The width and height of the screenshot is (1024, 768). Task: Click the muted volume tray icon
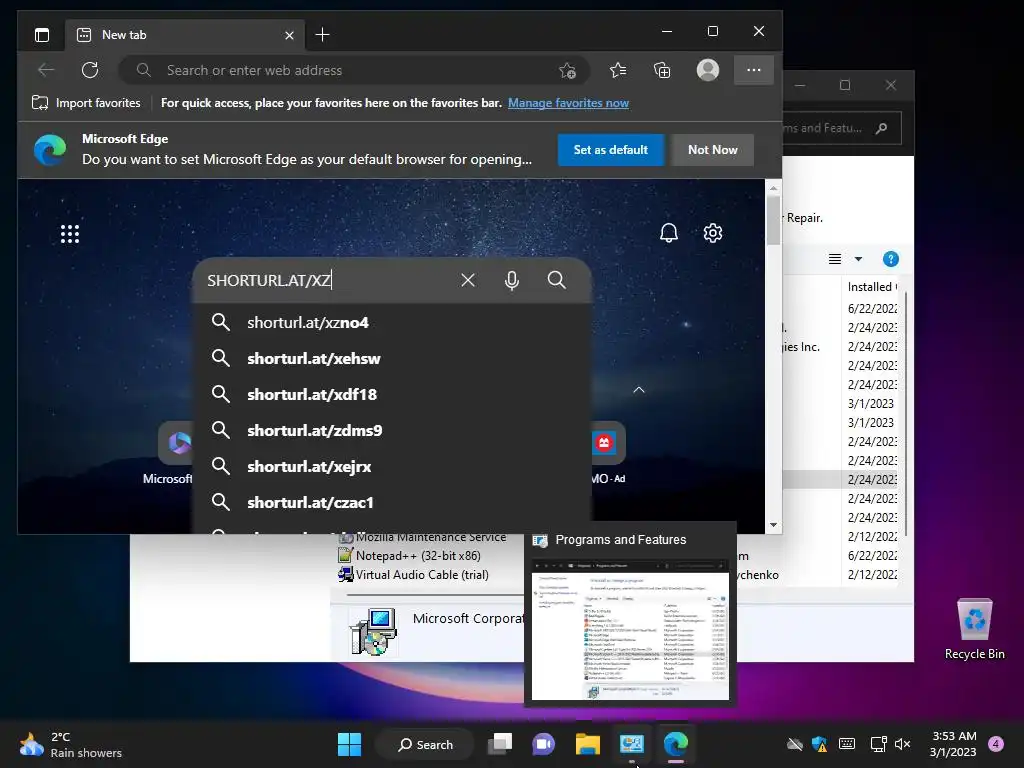(x=903, y=744)
